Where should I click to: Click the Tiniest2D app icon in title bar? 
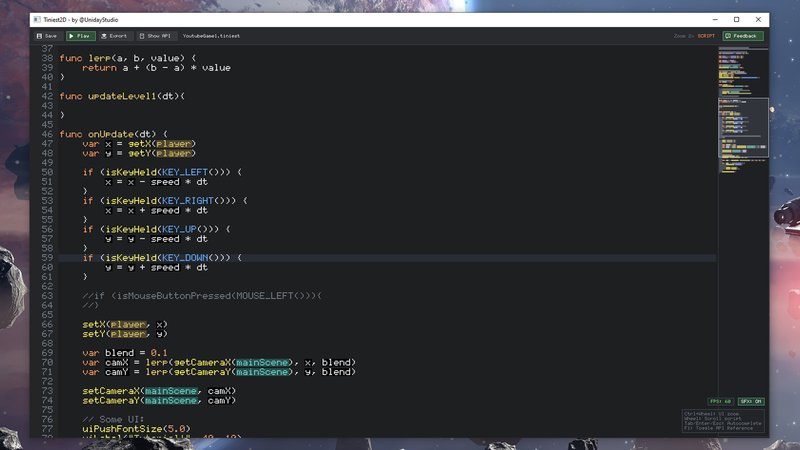point(37,19)
